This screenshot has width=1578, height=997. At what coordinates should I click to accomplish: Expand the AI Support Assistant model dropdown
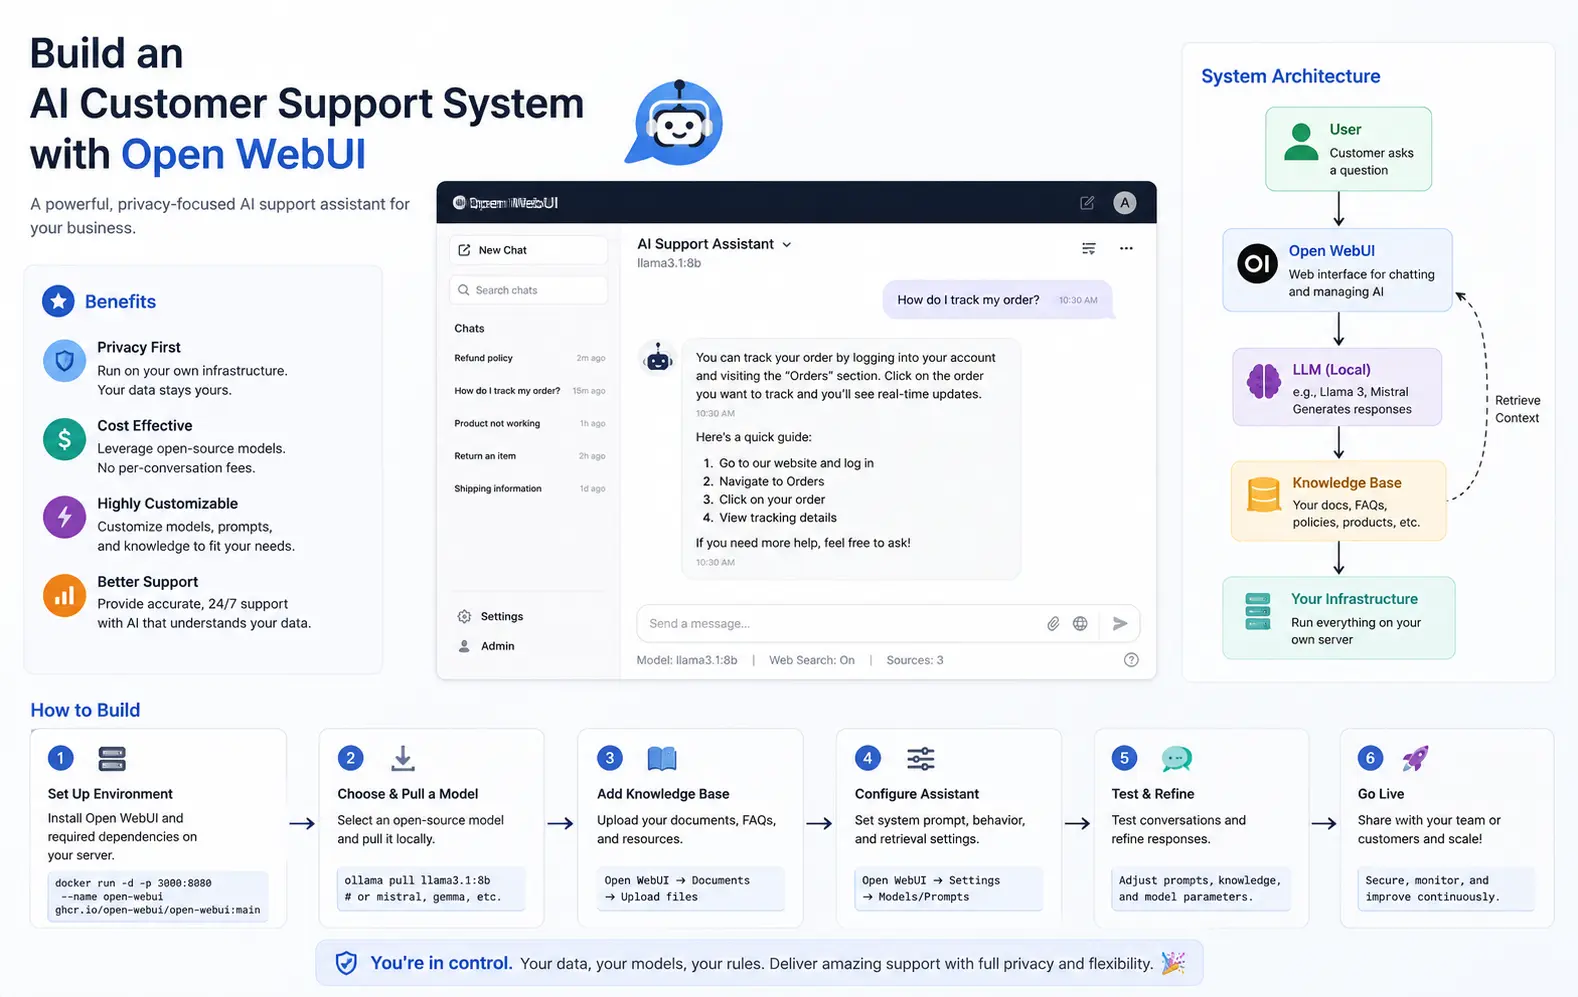714,244
